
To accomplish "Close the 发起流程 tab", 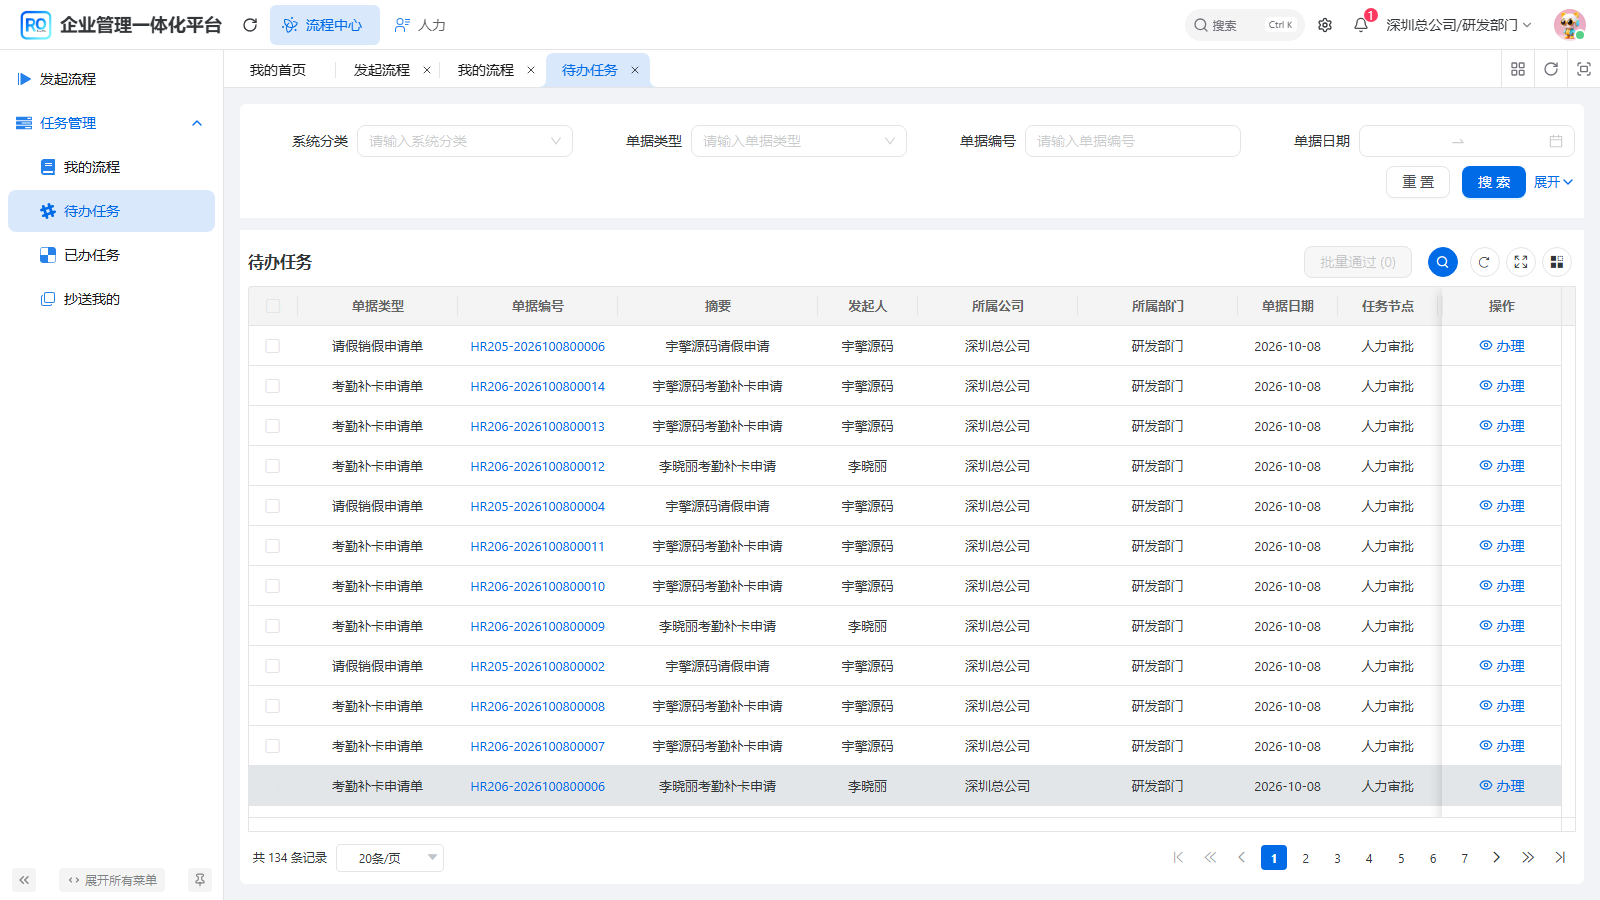I will (x=427, y=70).
